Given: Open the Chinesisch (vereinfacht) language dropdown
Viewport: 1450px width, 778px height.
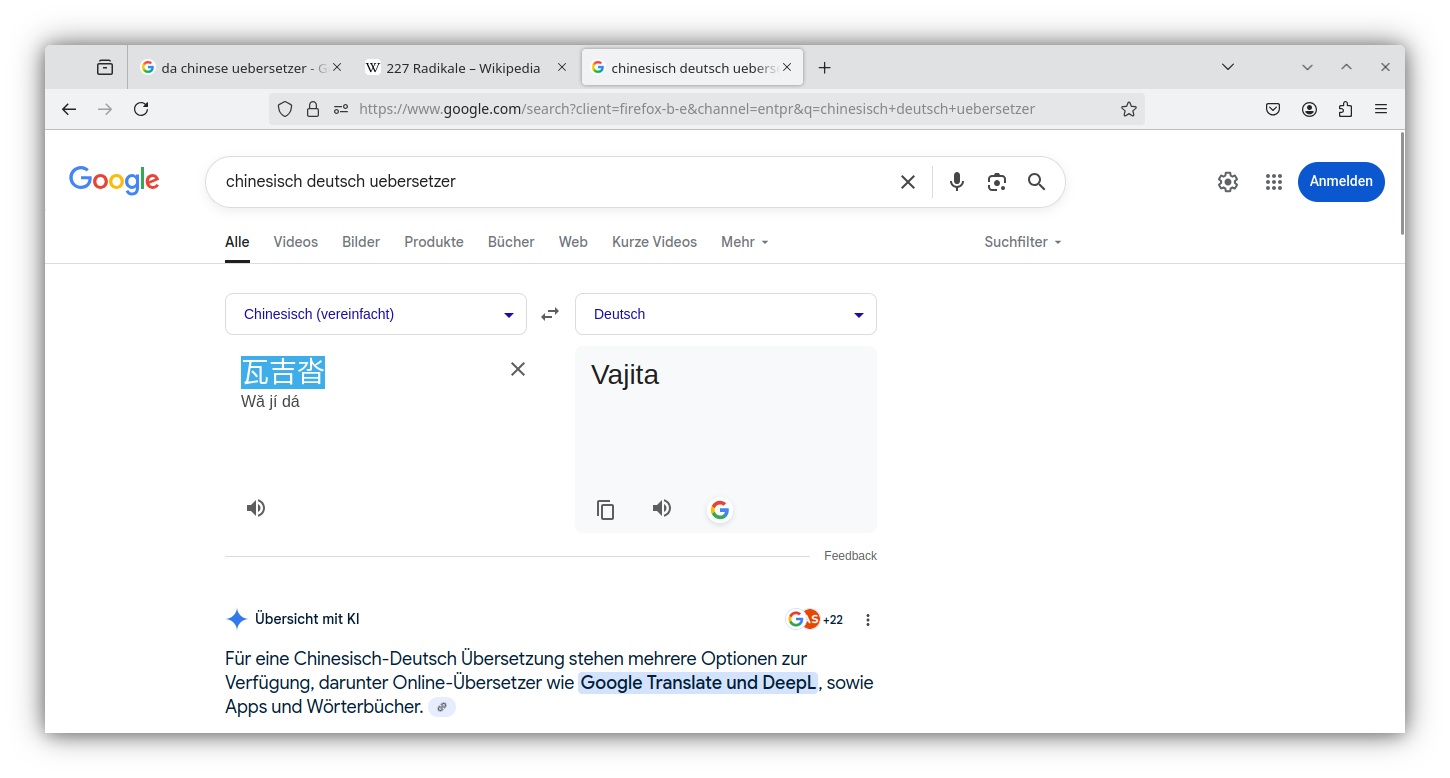Looking at the screenshot, I should 375,313.
